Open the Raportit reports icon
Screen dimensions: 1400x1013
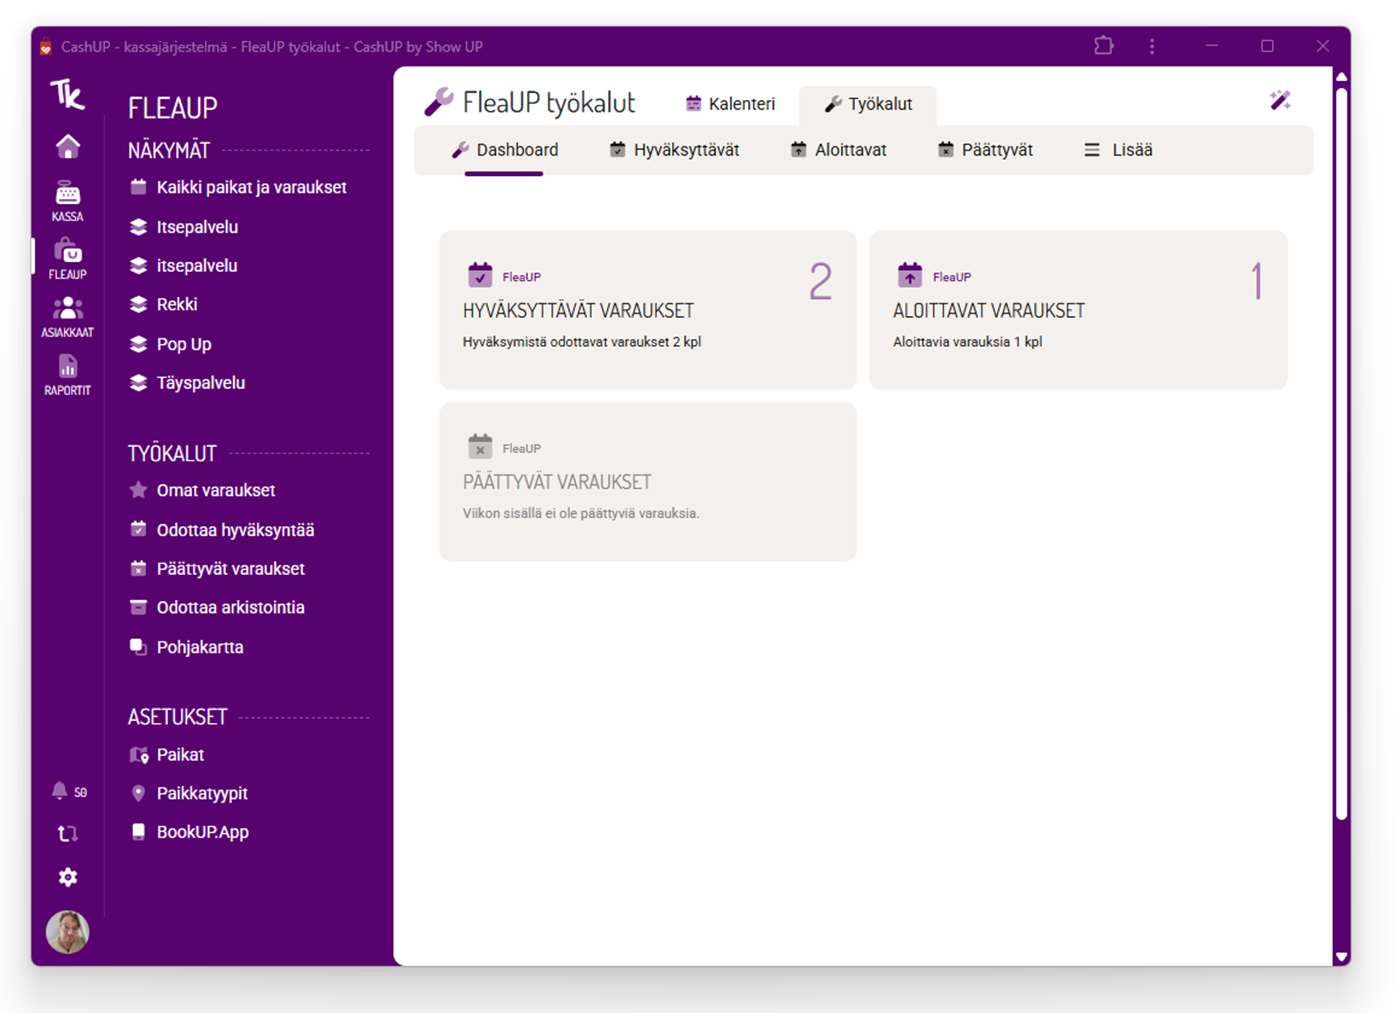click(x=67, y=375)
